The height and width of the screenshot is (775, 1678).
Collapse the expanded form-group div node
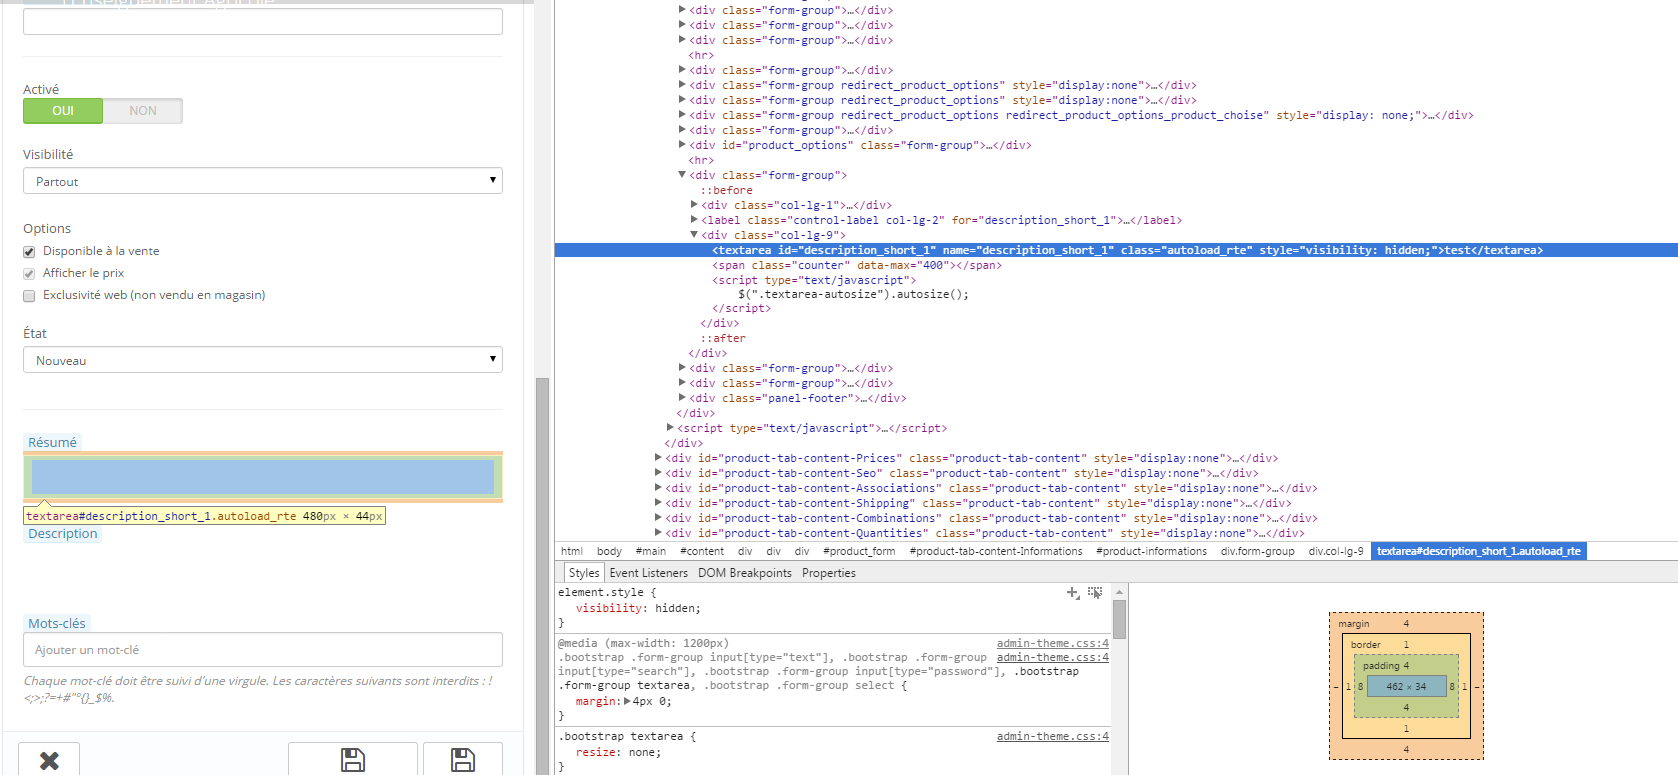click(682, 175)
